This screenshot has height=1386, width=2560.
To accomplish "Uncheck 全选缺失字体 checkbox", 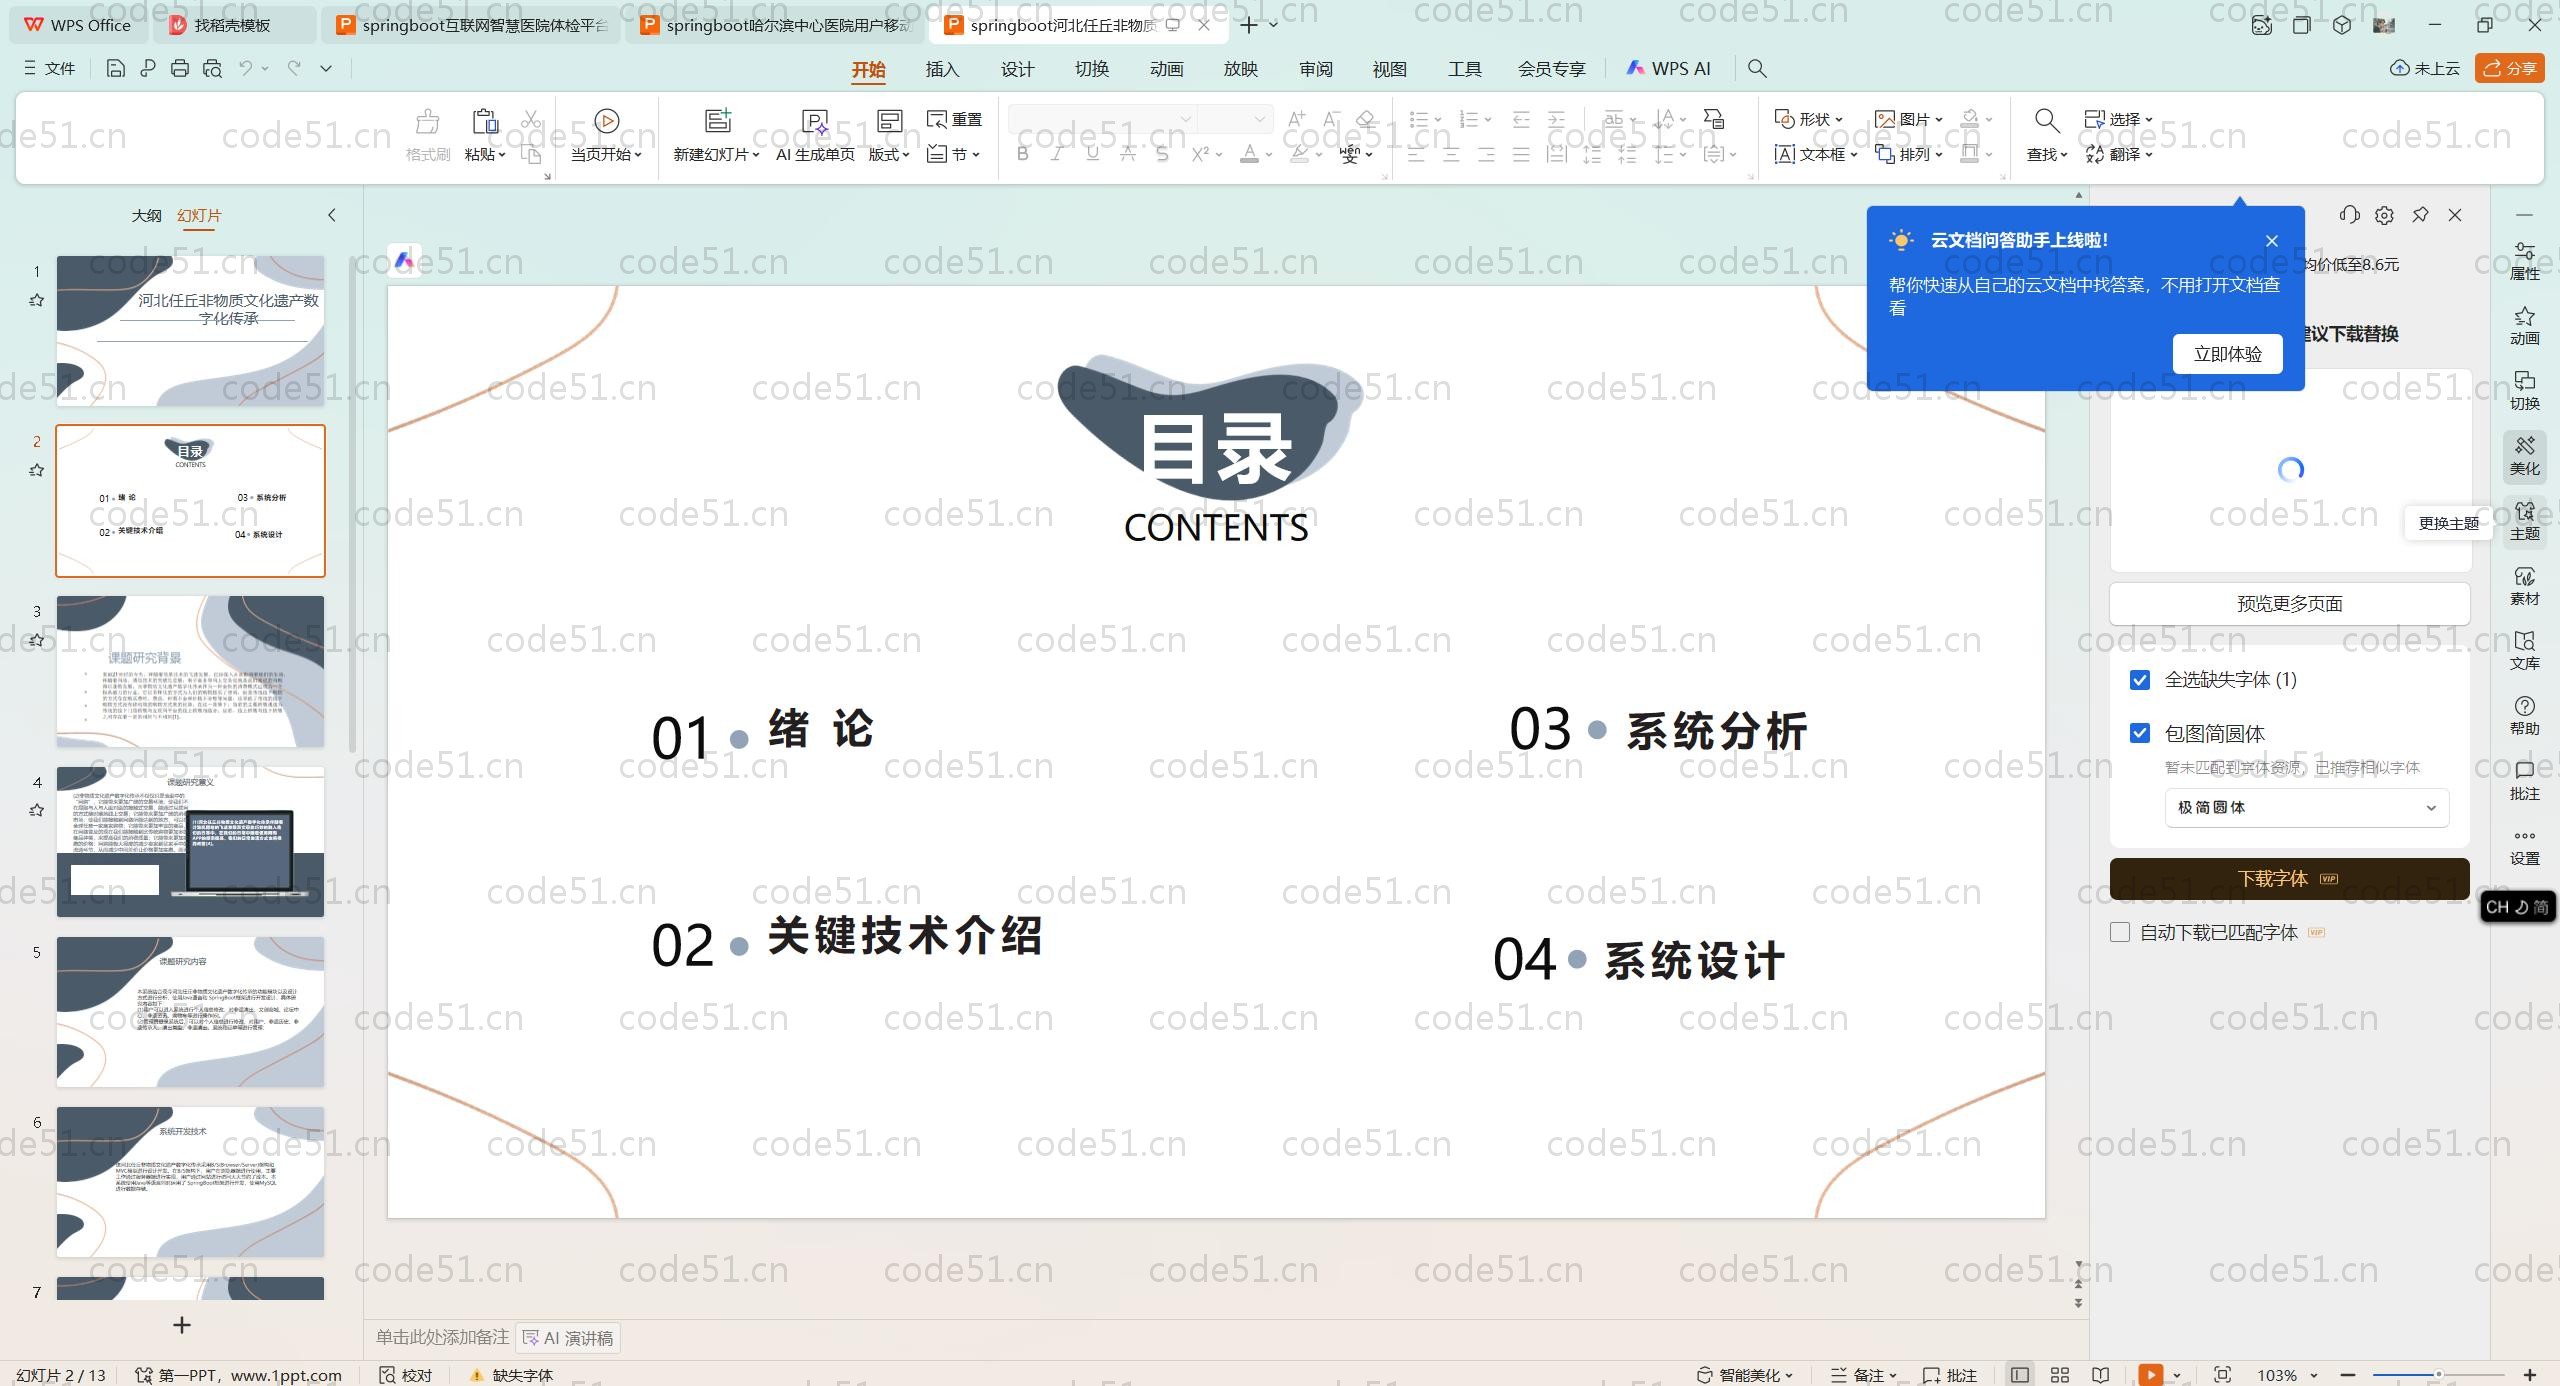I will (2140, 680).
